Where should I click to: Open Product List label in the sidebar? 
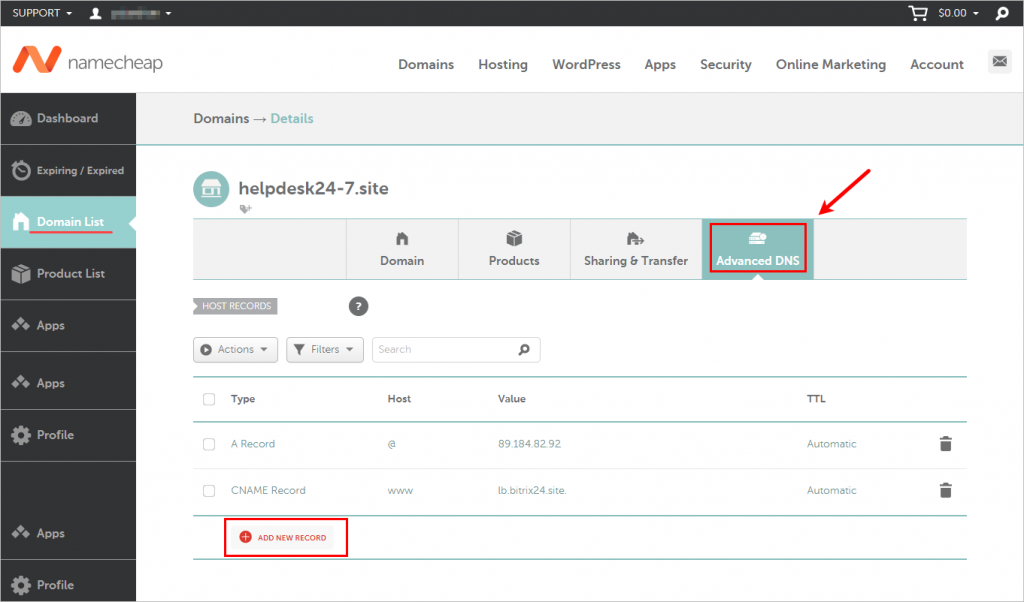point(71,274)
